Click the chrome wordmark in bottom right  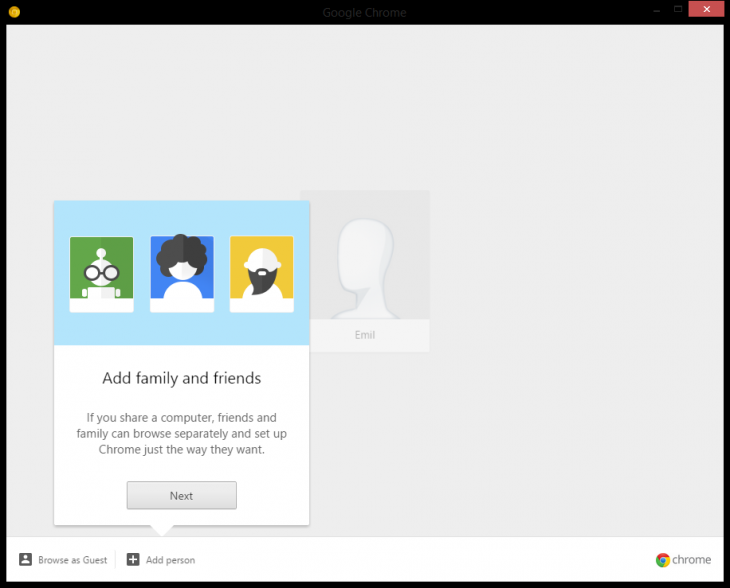pos(692,560)
